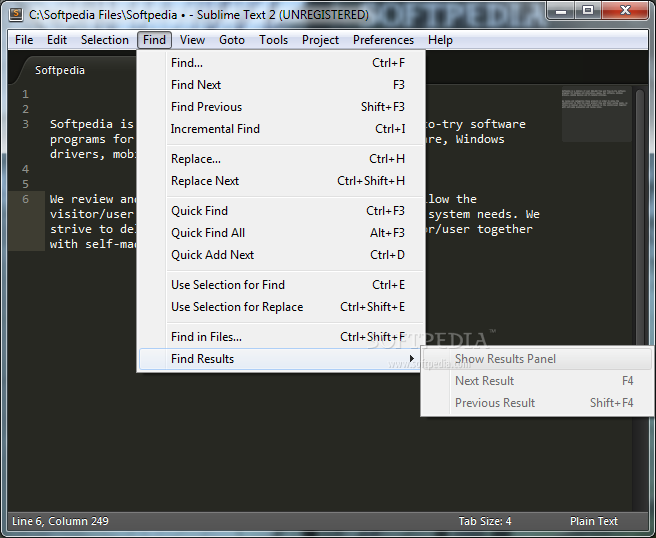Maximize the Sublime Text window
The image size is (656, 538).
pyautogui.click(x=588, y=10)
